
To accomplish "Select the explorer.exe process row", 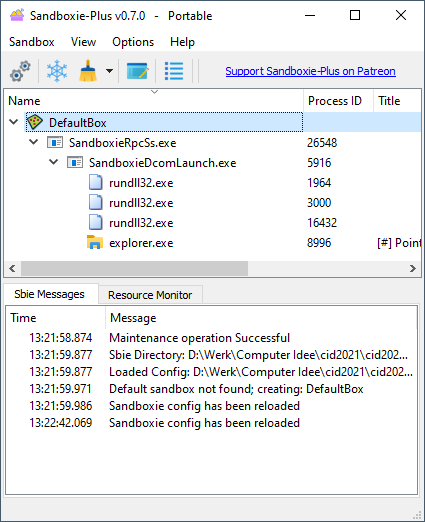I will 212,243.
